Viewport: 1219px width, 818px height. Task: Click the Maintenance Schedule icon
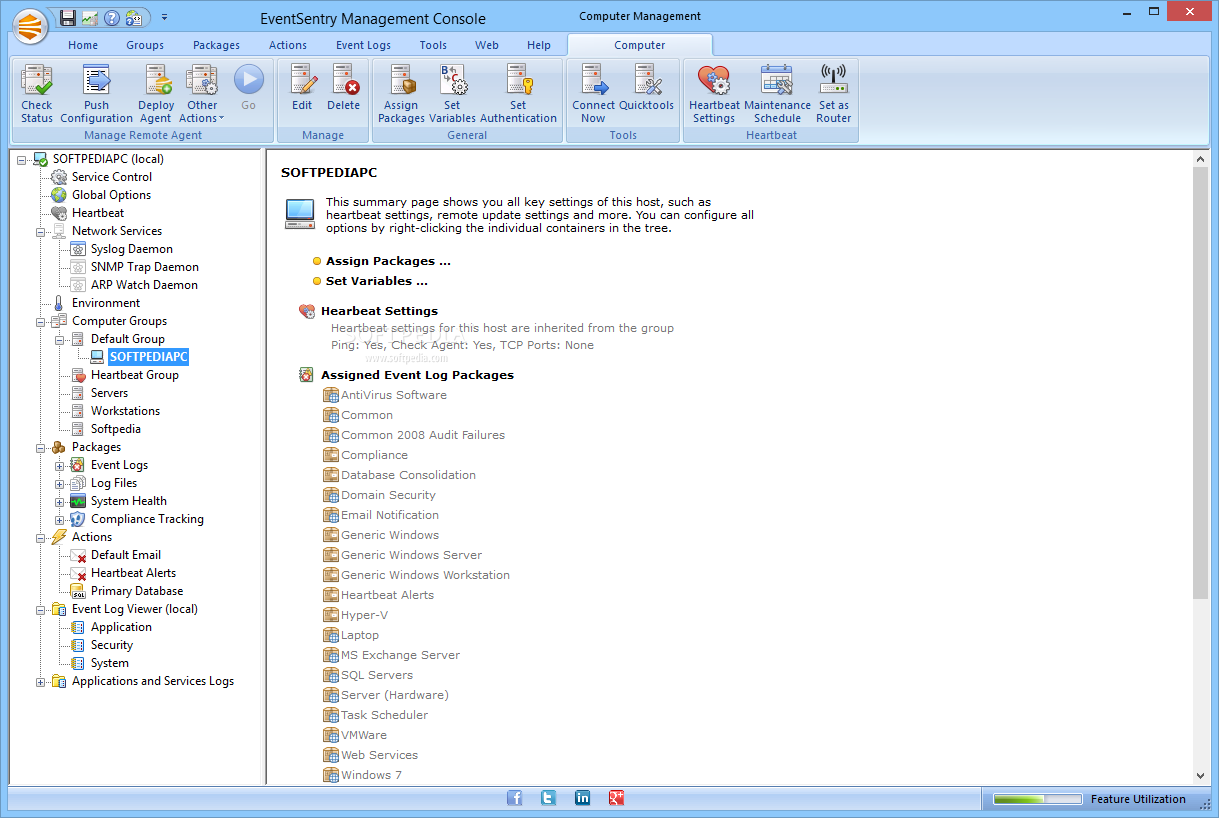[777, 94]
